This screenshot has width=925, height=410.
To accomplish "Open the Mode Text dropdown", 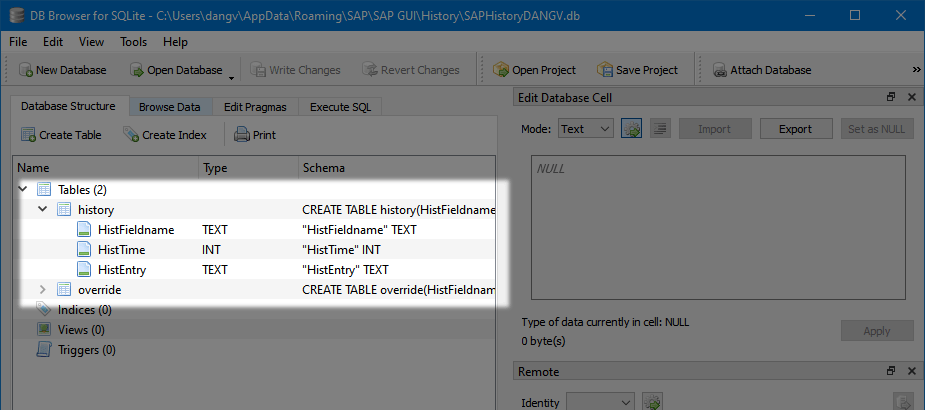I will click(585, 129).
